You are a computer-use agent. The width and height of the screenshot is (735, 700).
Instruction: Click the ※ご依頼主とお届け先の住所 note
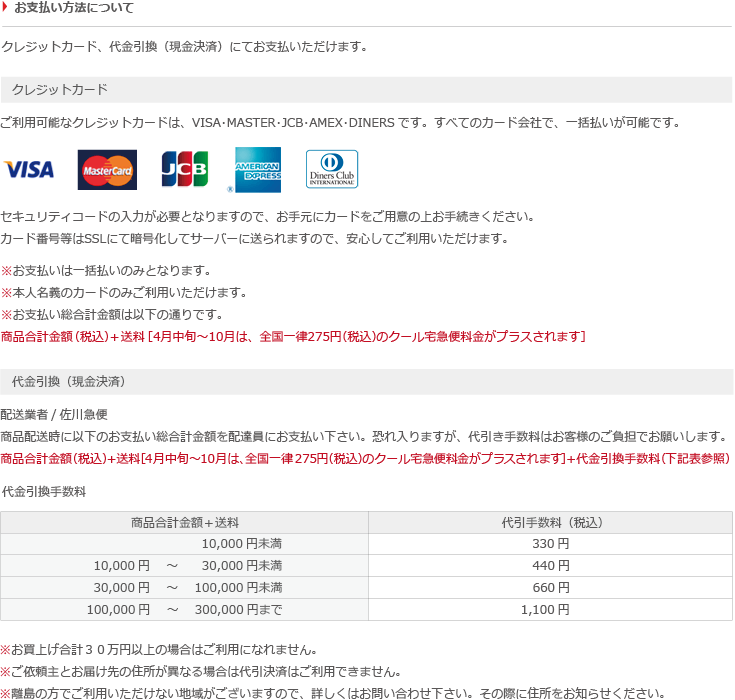[x=201, y=672]
